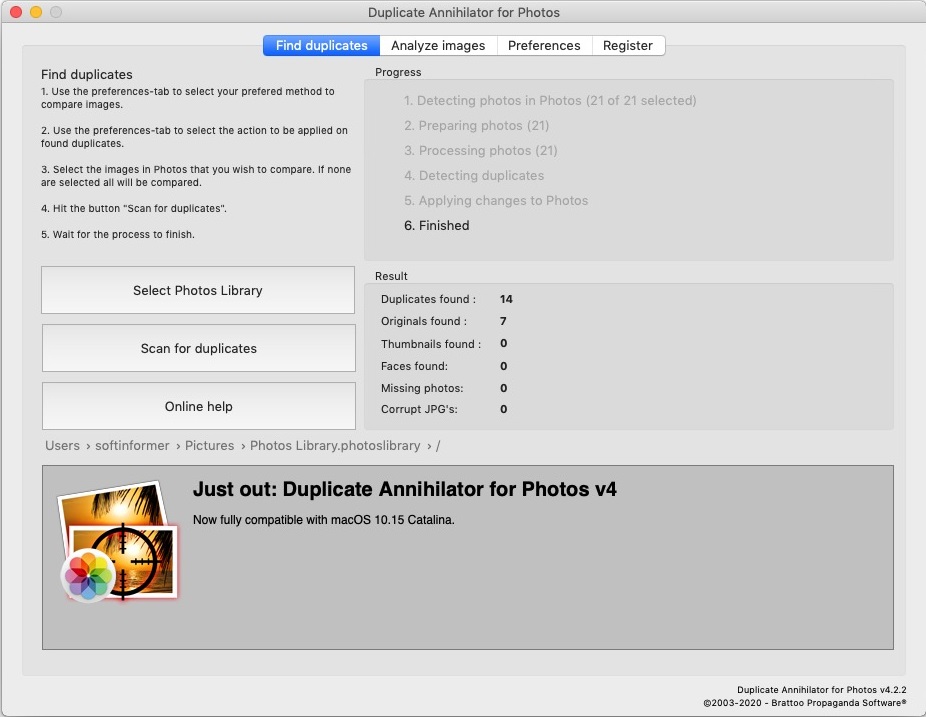Screen dimensions: 926x717
Task: Minimize the window with the yellow button
Action: pyautogui.click(x=36, y=12)
